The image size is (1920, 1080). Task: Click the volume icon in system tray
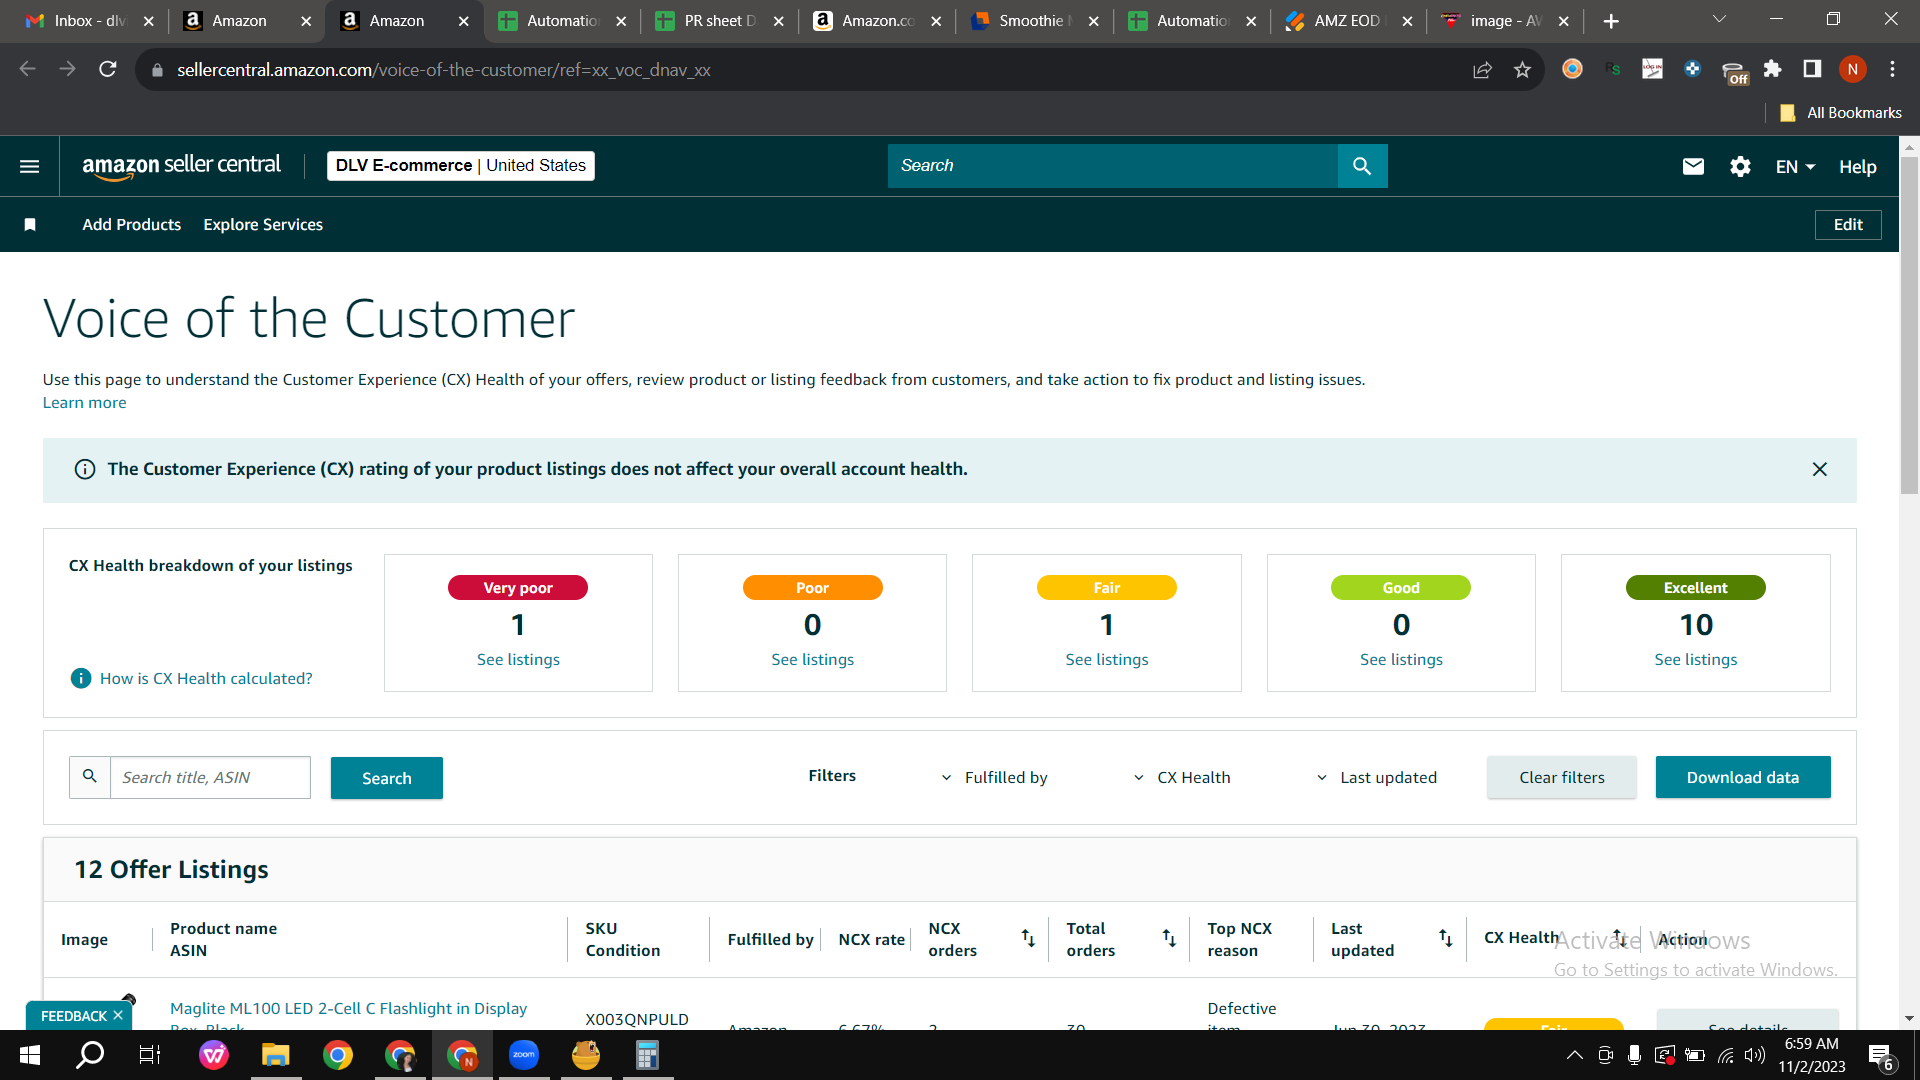[x=1755, y=1055]
